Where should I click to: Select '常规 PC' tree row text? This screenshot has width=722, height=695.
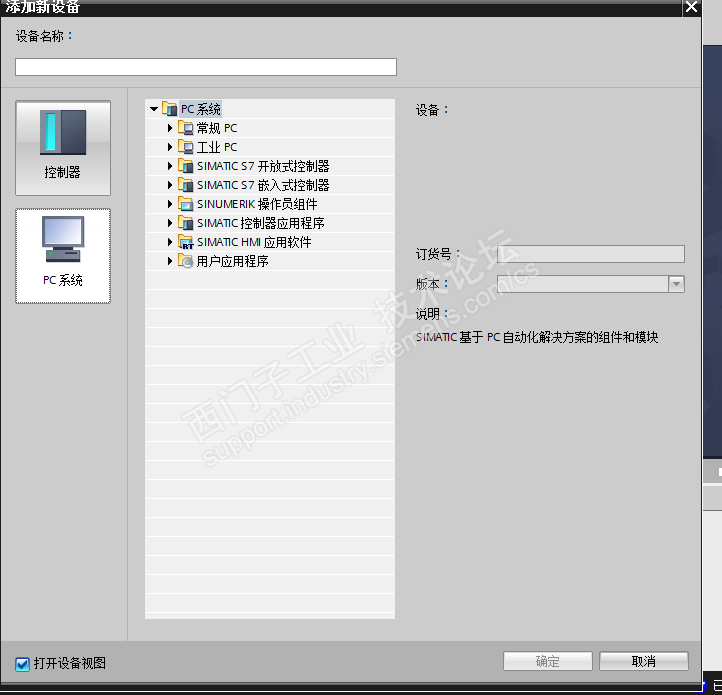tap(217, 128)
